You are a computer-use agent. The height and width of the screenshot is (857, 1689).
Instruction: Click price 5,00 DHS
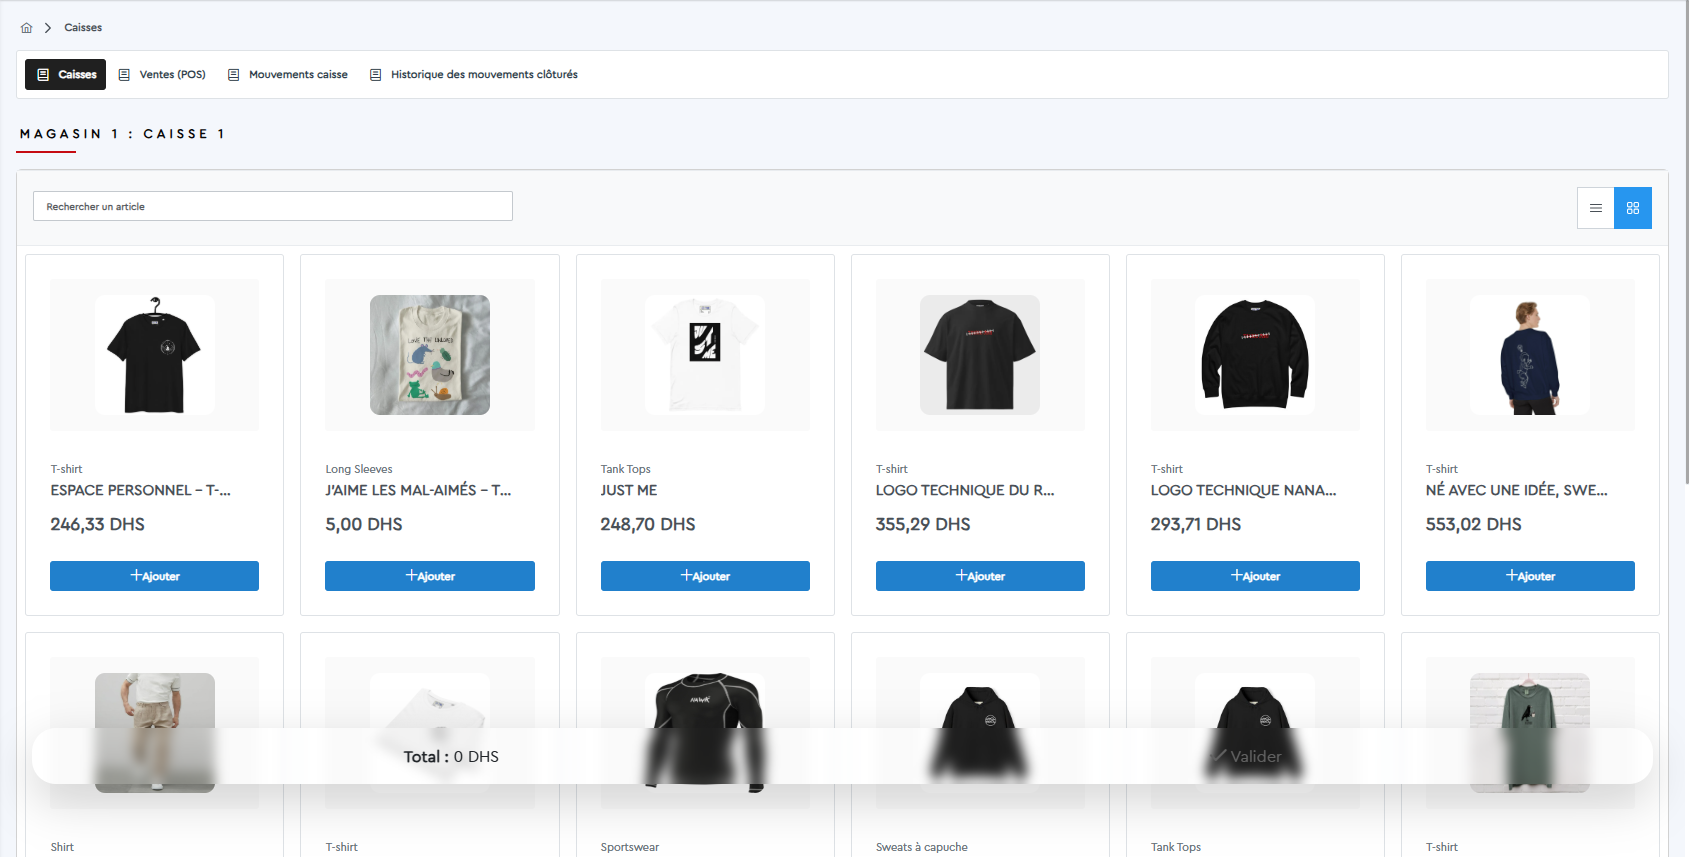tap(364, 524)
